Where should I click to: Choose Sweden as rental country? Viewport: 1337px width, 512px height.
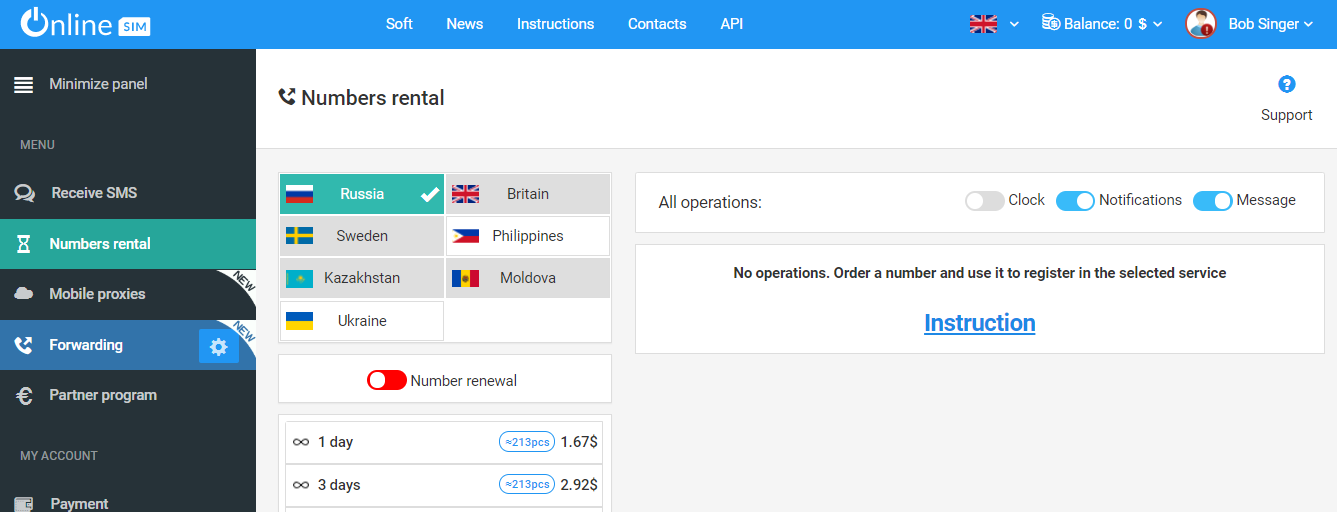pos(361,236)
